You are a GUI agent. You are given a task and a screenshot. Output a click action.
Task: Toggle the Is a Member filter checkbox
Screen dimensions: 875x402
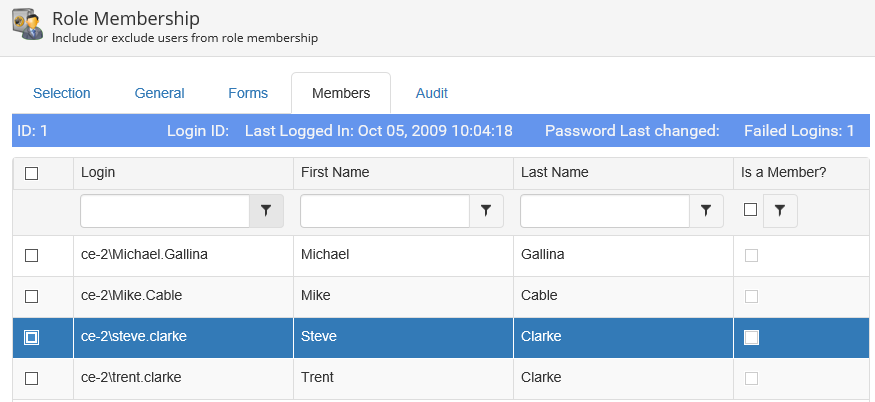point(750,210)
